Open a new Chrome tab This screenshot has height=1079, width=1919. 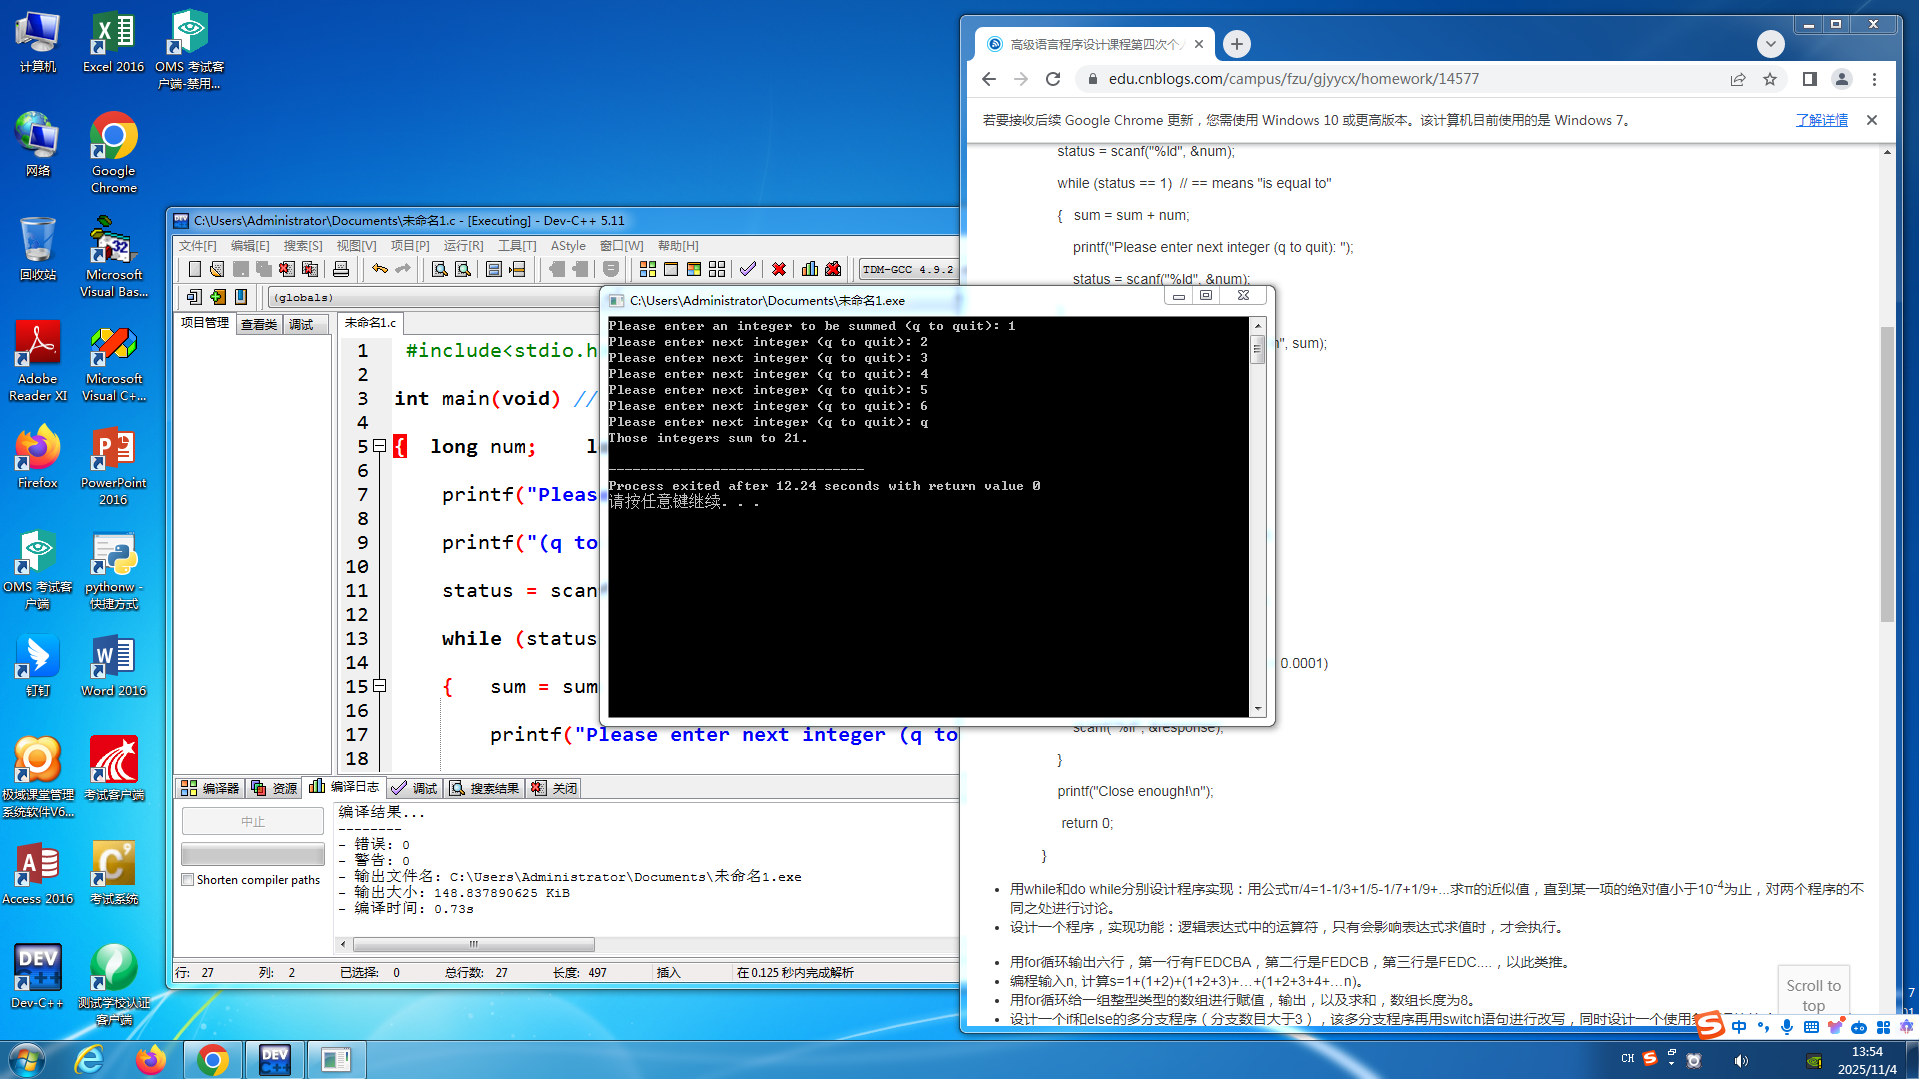(1237, 44)
